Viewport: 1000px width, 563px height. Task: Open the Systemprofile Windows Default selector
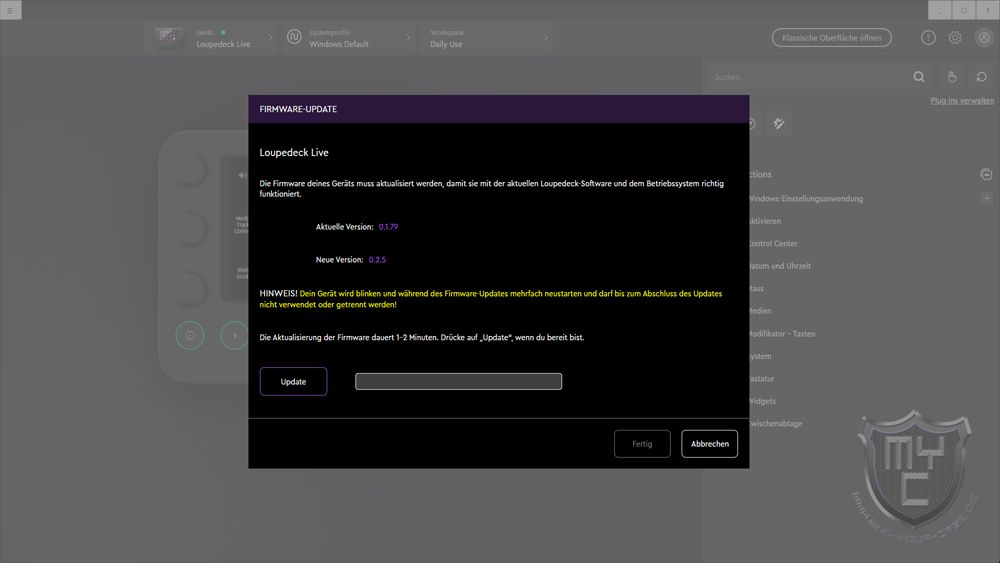349,38
